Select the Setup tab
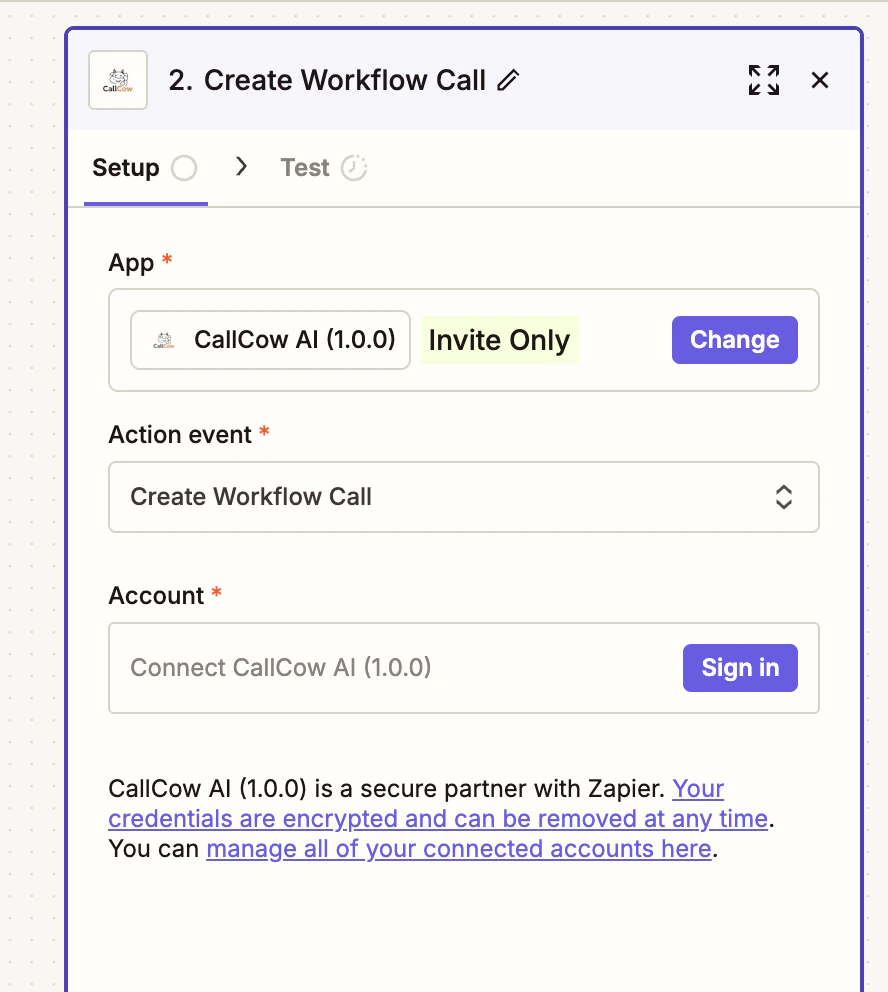The image size is (888, 992). 127,167
